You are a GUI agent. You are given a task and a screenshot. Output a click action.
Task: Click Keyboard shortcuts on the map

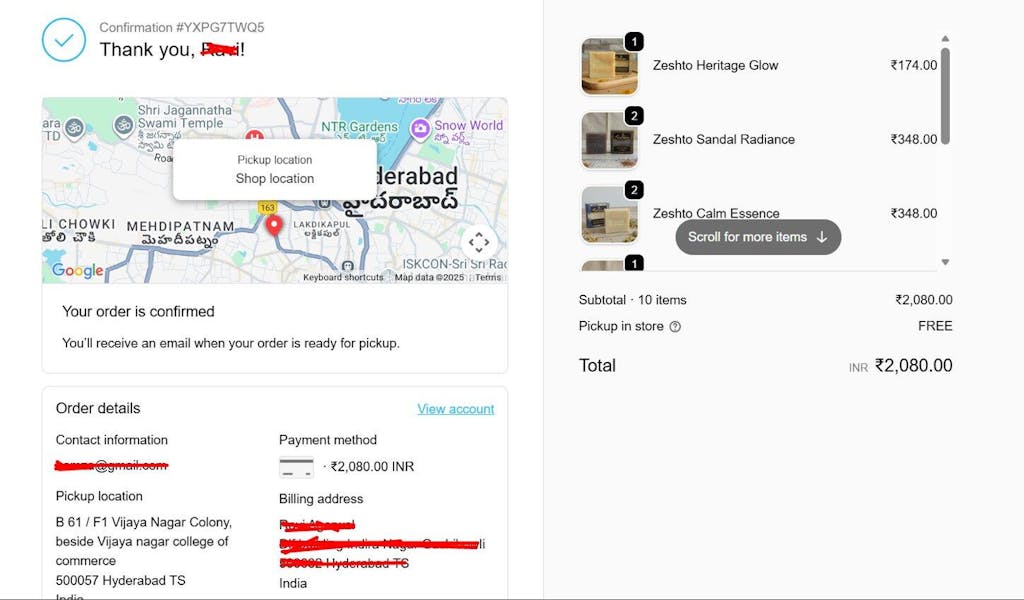[x=343, y=278]
